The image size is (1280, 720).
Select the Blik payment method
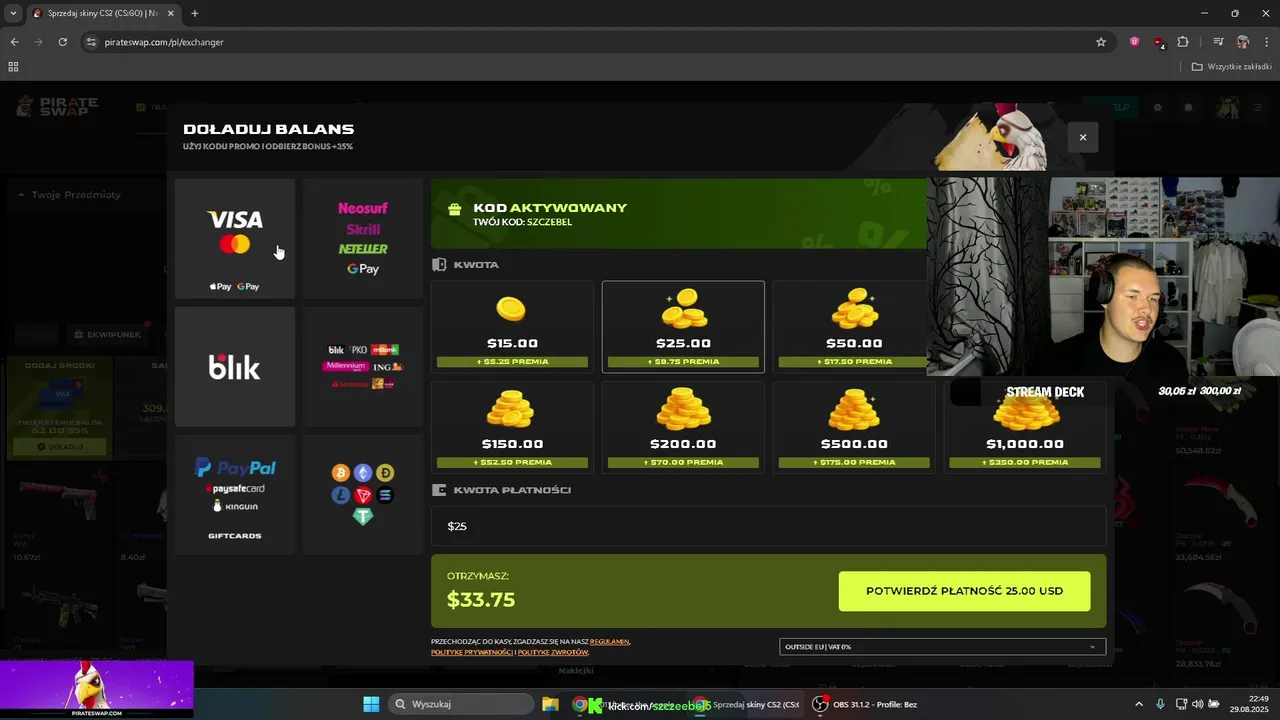pos(235,367)
